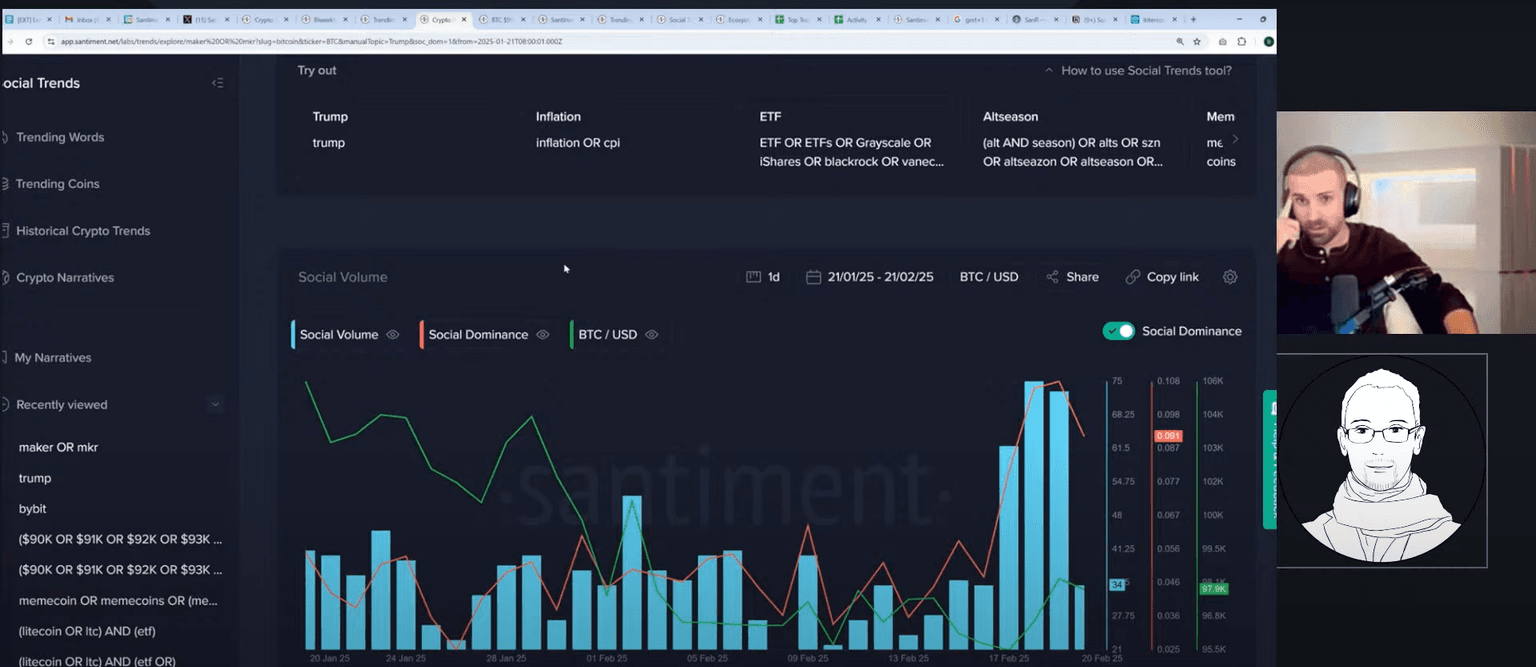The image size is (1536, 667).
Task: Open the BTC / USD asset dropdown
Action: point(988,277)
